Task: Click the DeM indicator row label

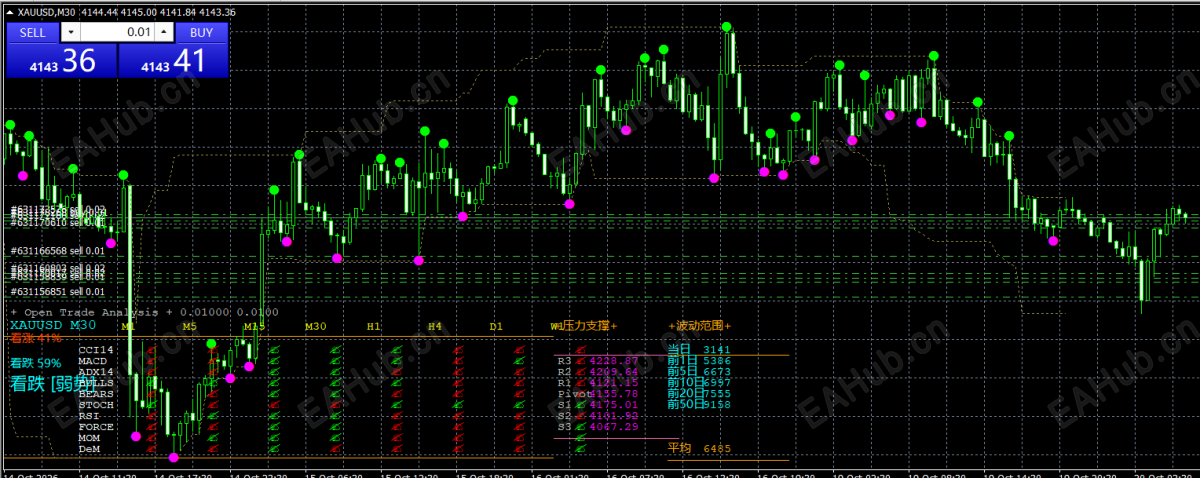Action: 87,449
